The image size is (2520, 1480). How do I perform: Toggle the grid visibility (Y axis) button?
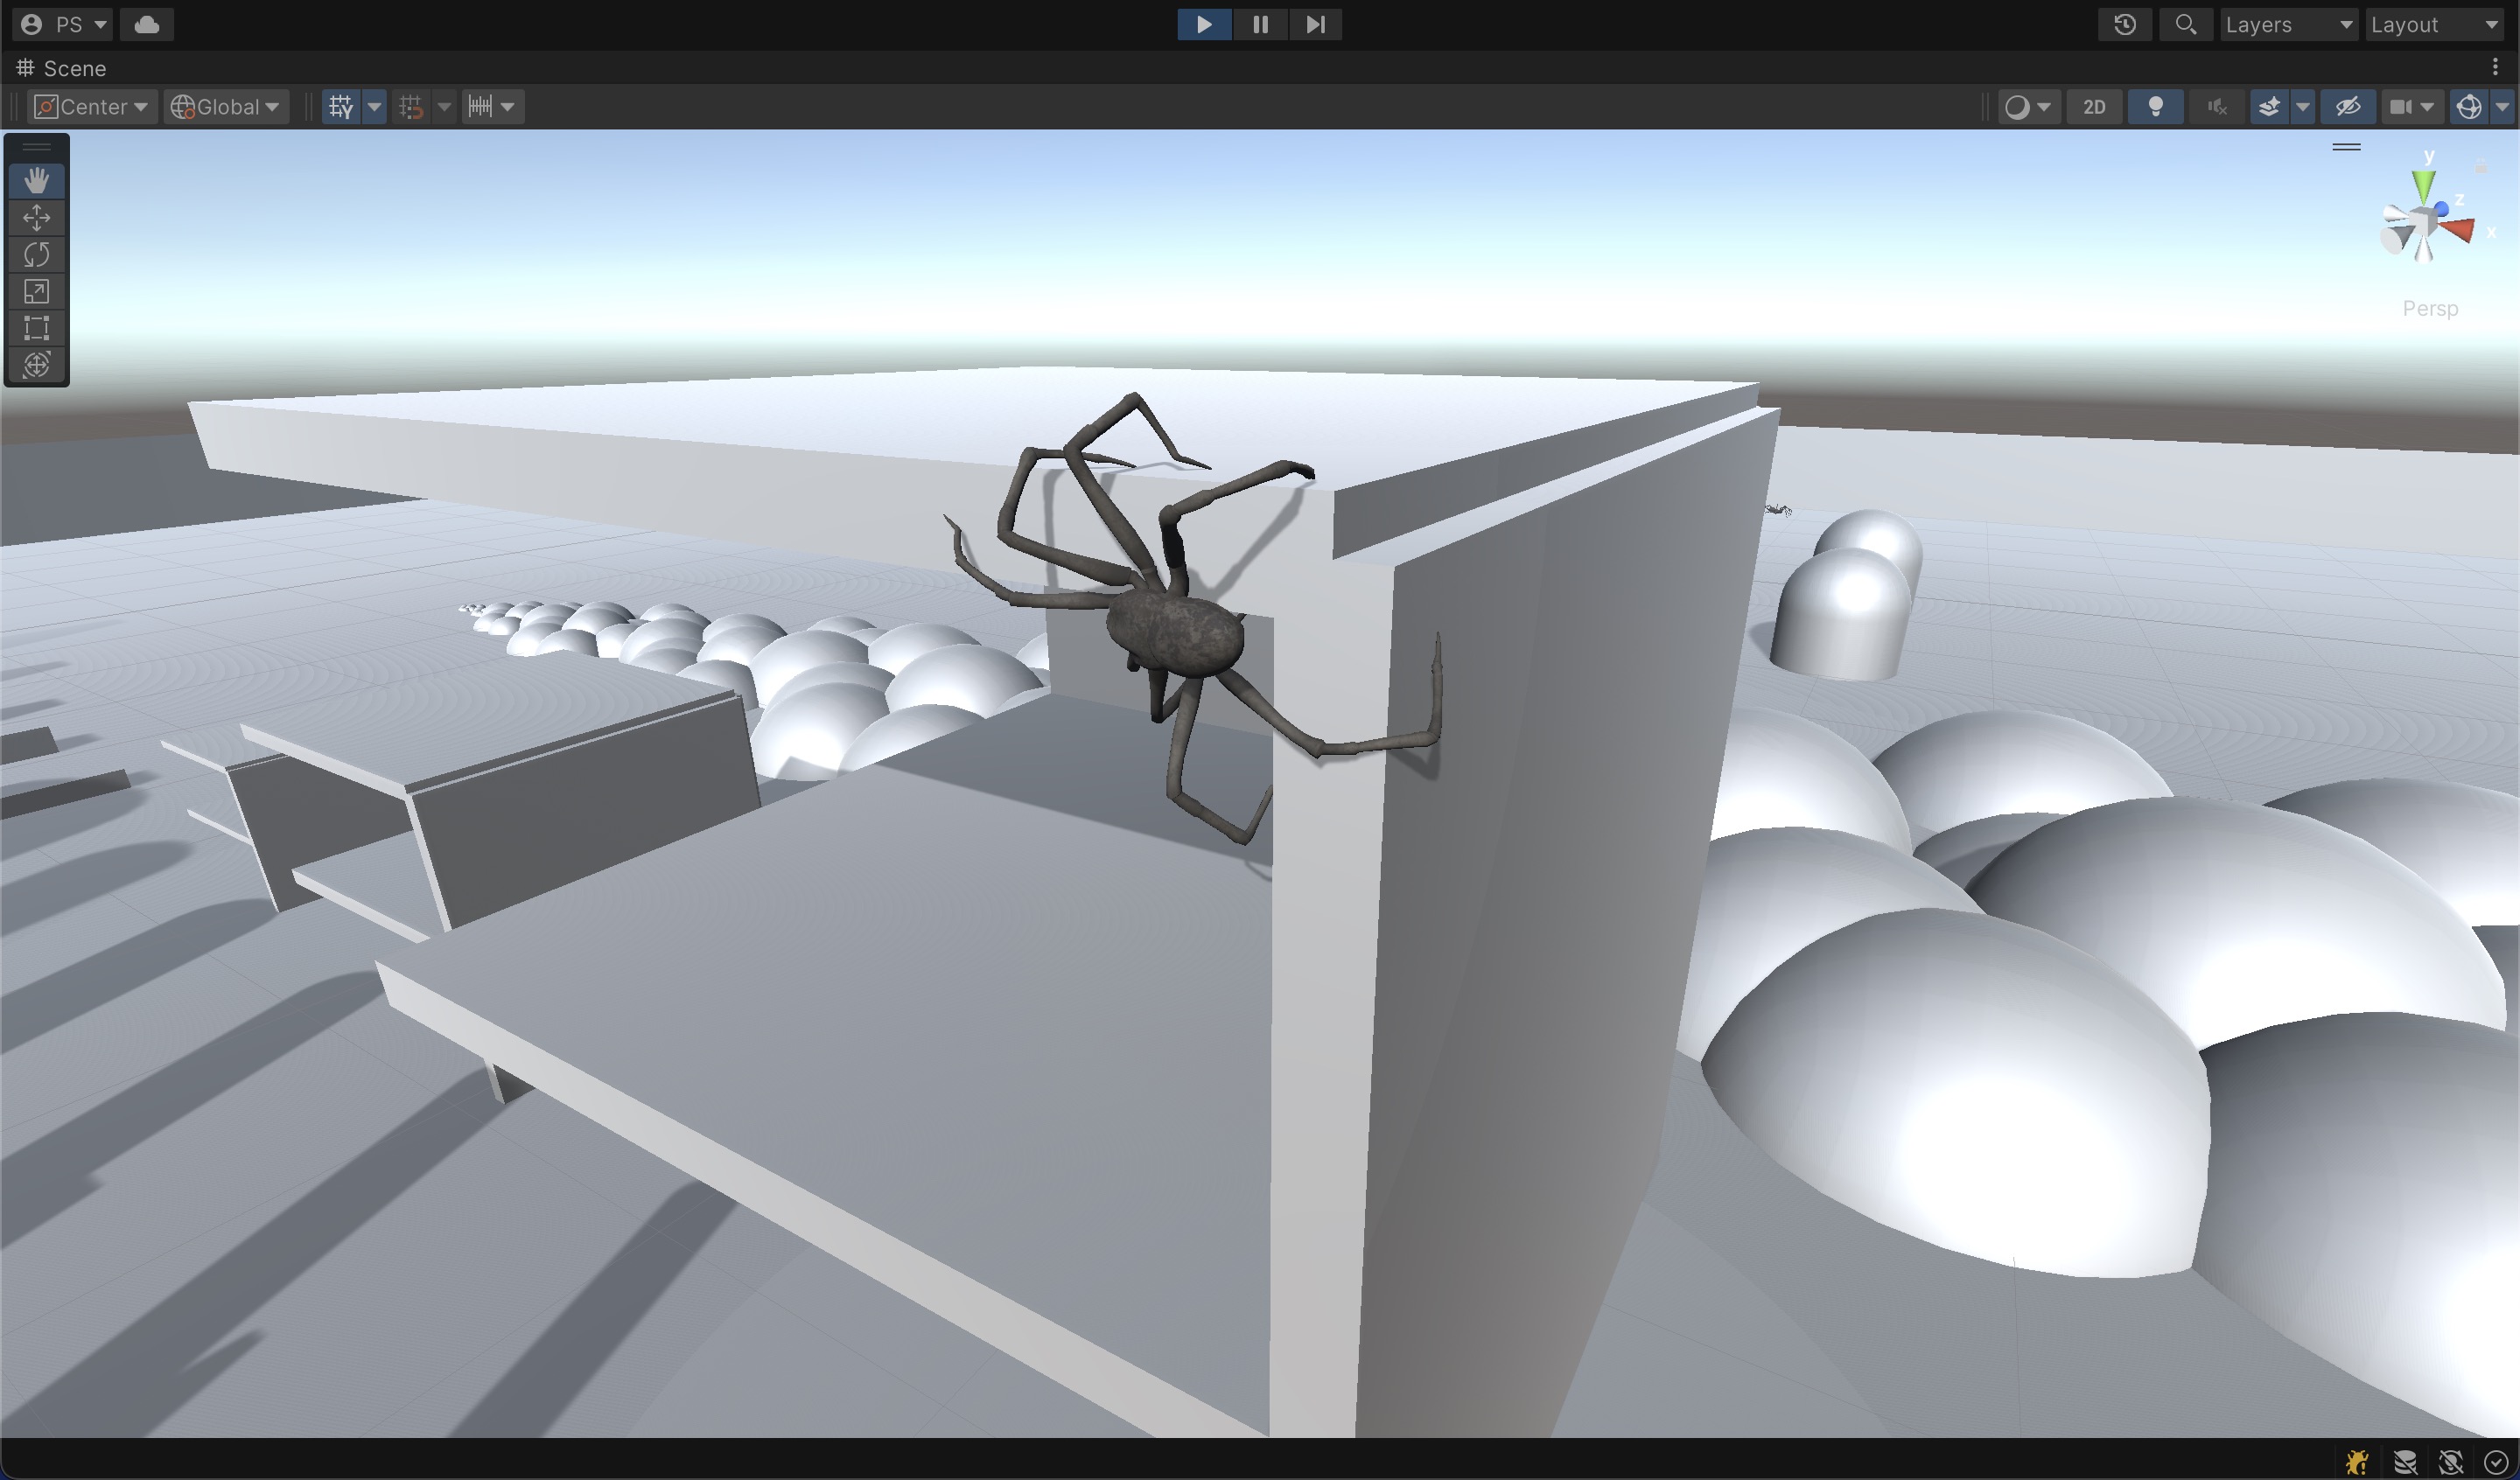tap(341, 107)
